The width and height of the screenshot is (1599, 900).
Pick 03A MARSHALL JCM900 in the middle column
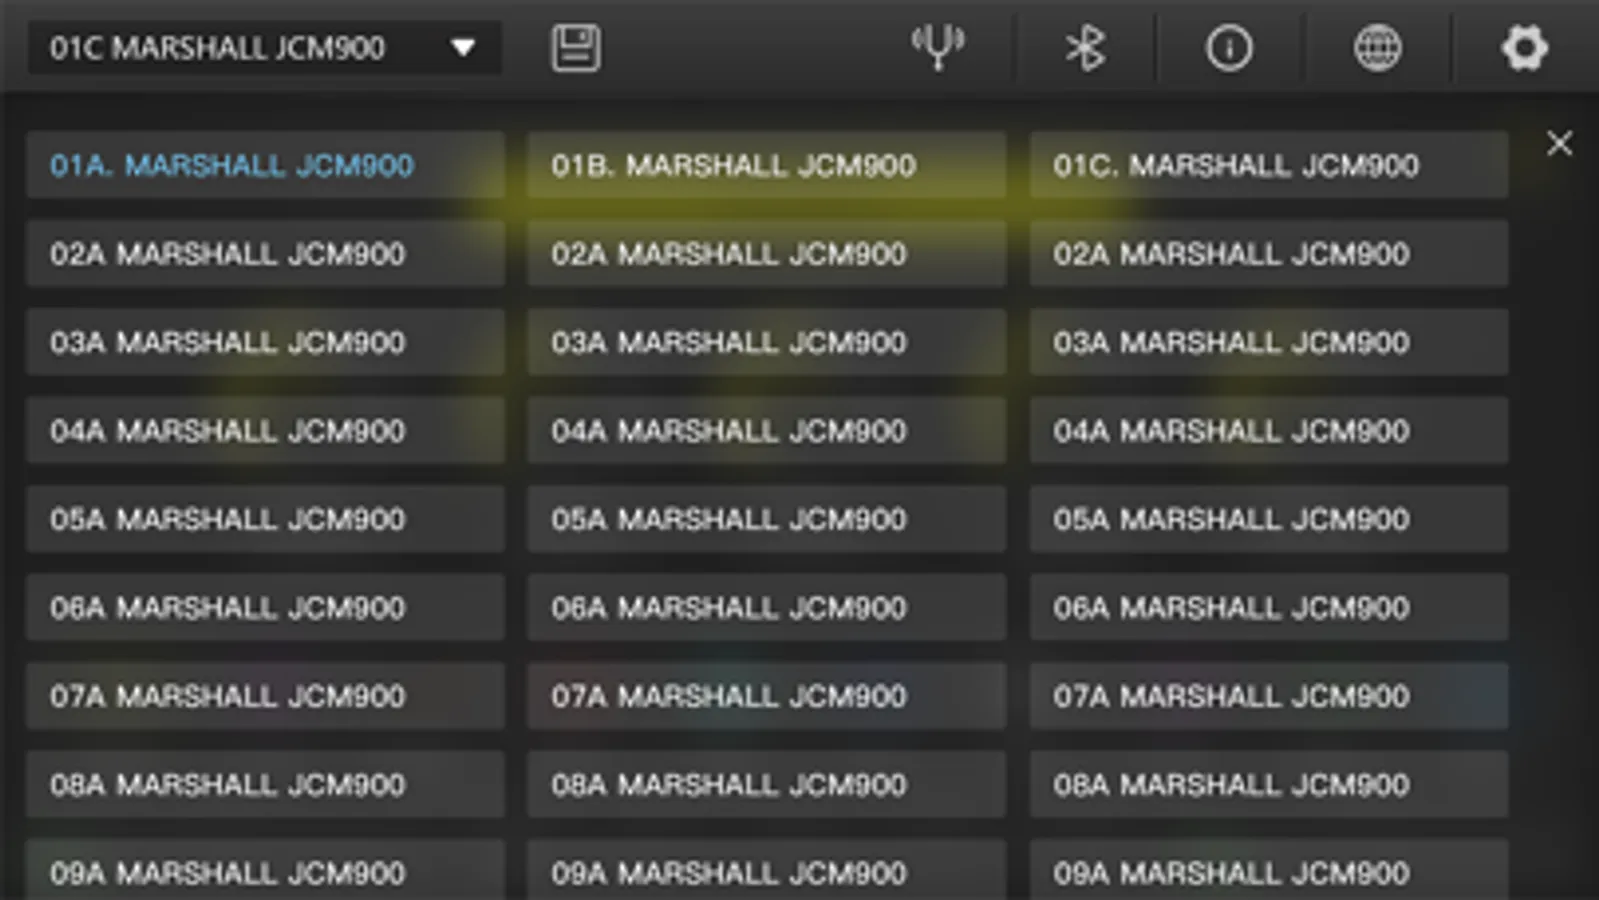tap(767, 342)
